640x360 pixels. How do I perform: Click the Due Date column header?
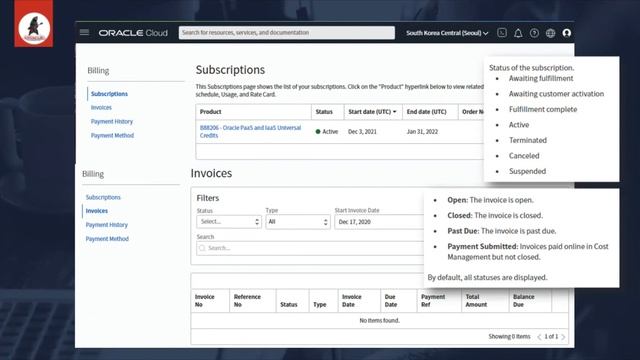[x=391, y=301]
